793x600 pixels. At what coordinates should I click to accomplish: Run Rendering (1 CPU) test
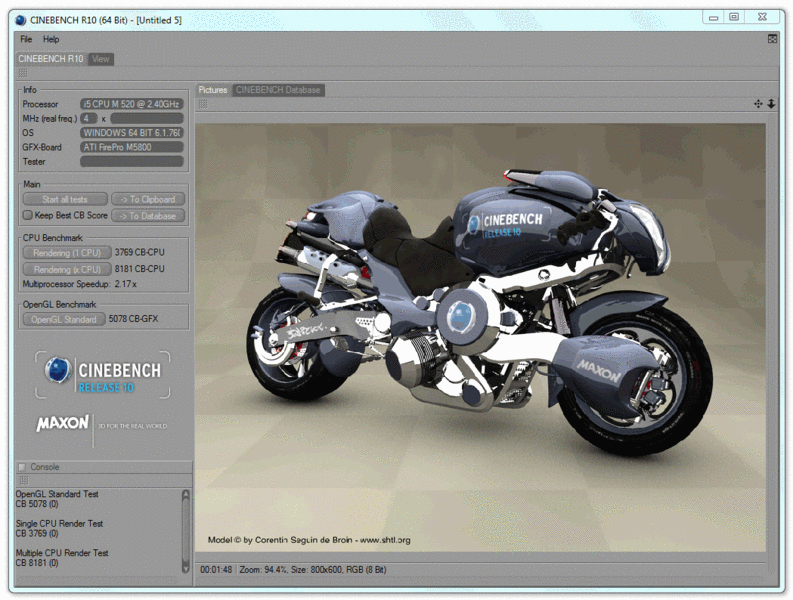pyautogui.click(x=66, y=252)
